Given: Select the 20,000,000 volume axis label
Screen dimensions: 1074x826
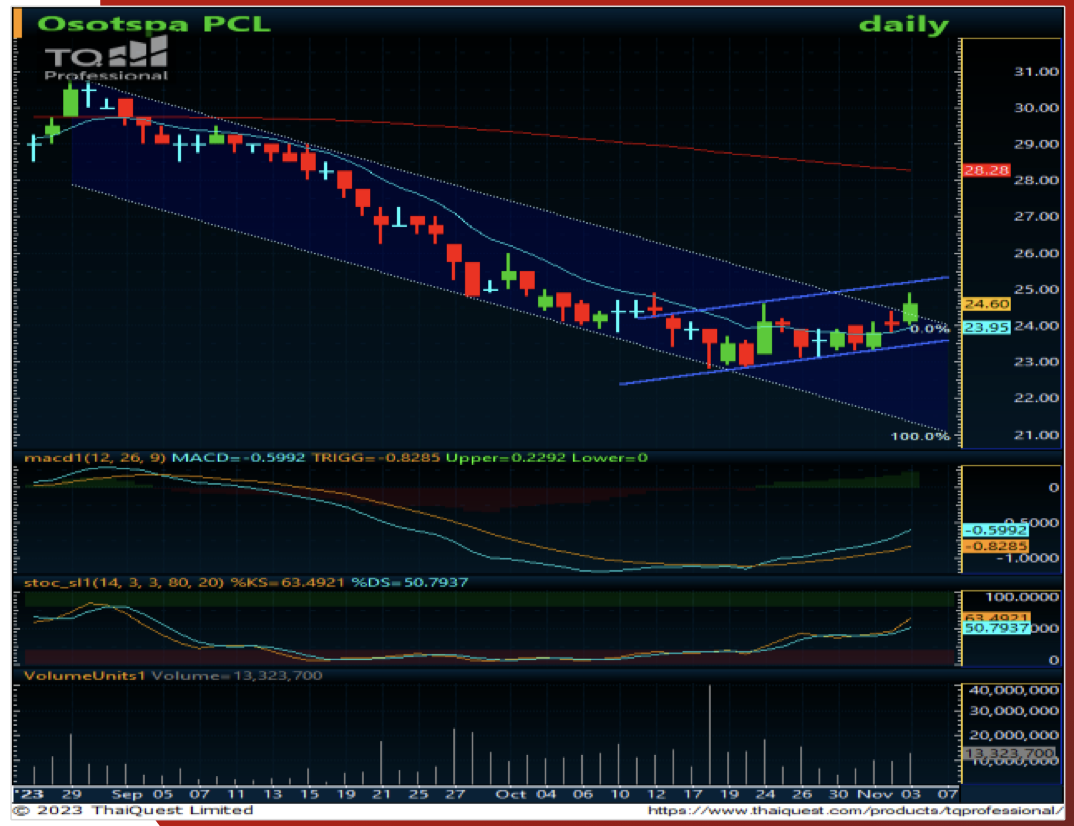Looking at the screenshot, I should (1013, 735).
